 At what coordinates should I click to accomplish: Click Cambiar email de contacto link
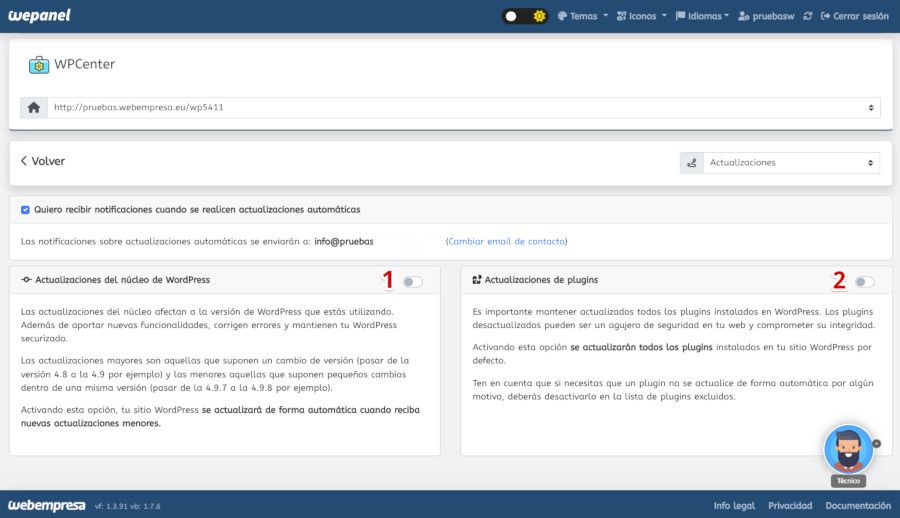506,241
